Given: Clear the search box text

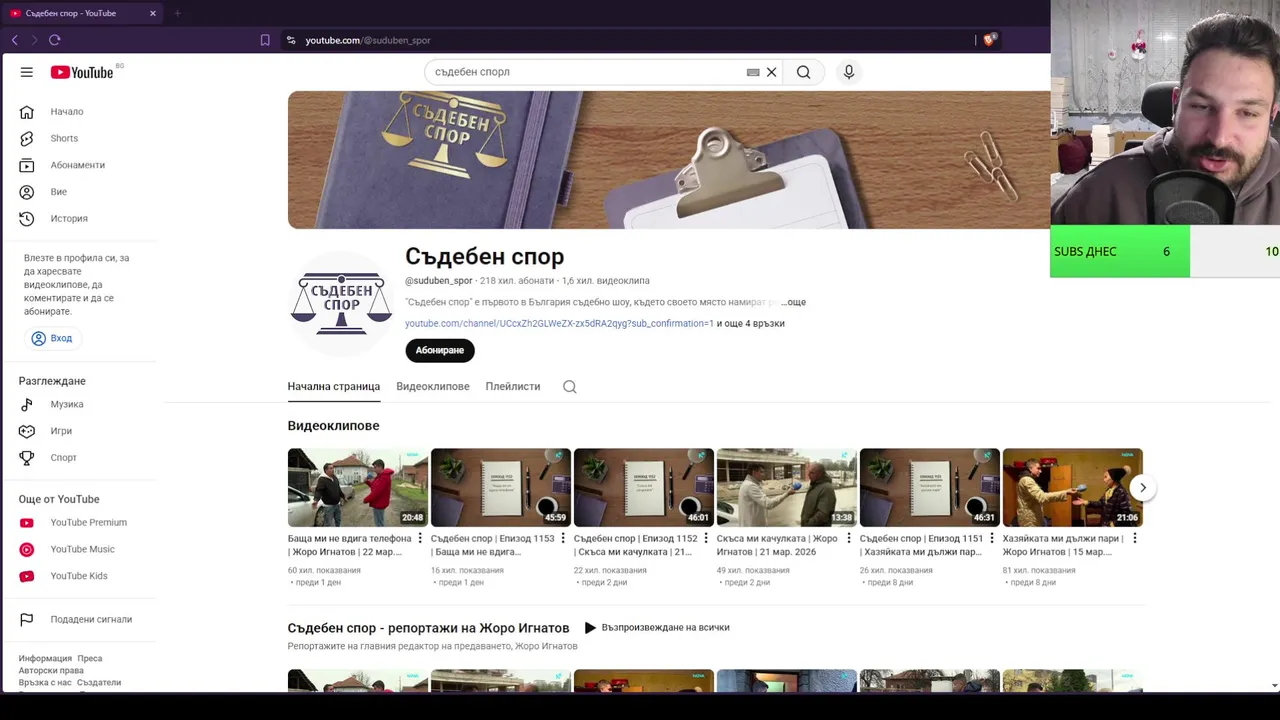Looking at the screenshot, I should tap(771, 72).
